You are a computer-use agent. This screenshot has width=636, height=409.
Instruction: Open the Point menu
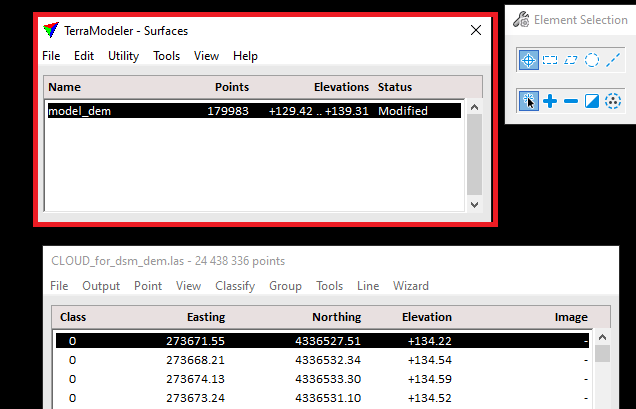(x=148, y=286)
